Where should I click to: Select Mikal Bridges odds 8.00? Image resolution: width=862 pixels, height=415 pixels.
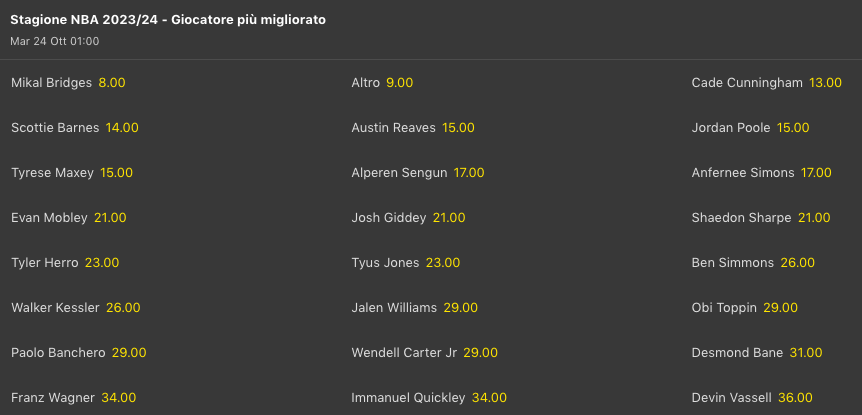point(111,83)
